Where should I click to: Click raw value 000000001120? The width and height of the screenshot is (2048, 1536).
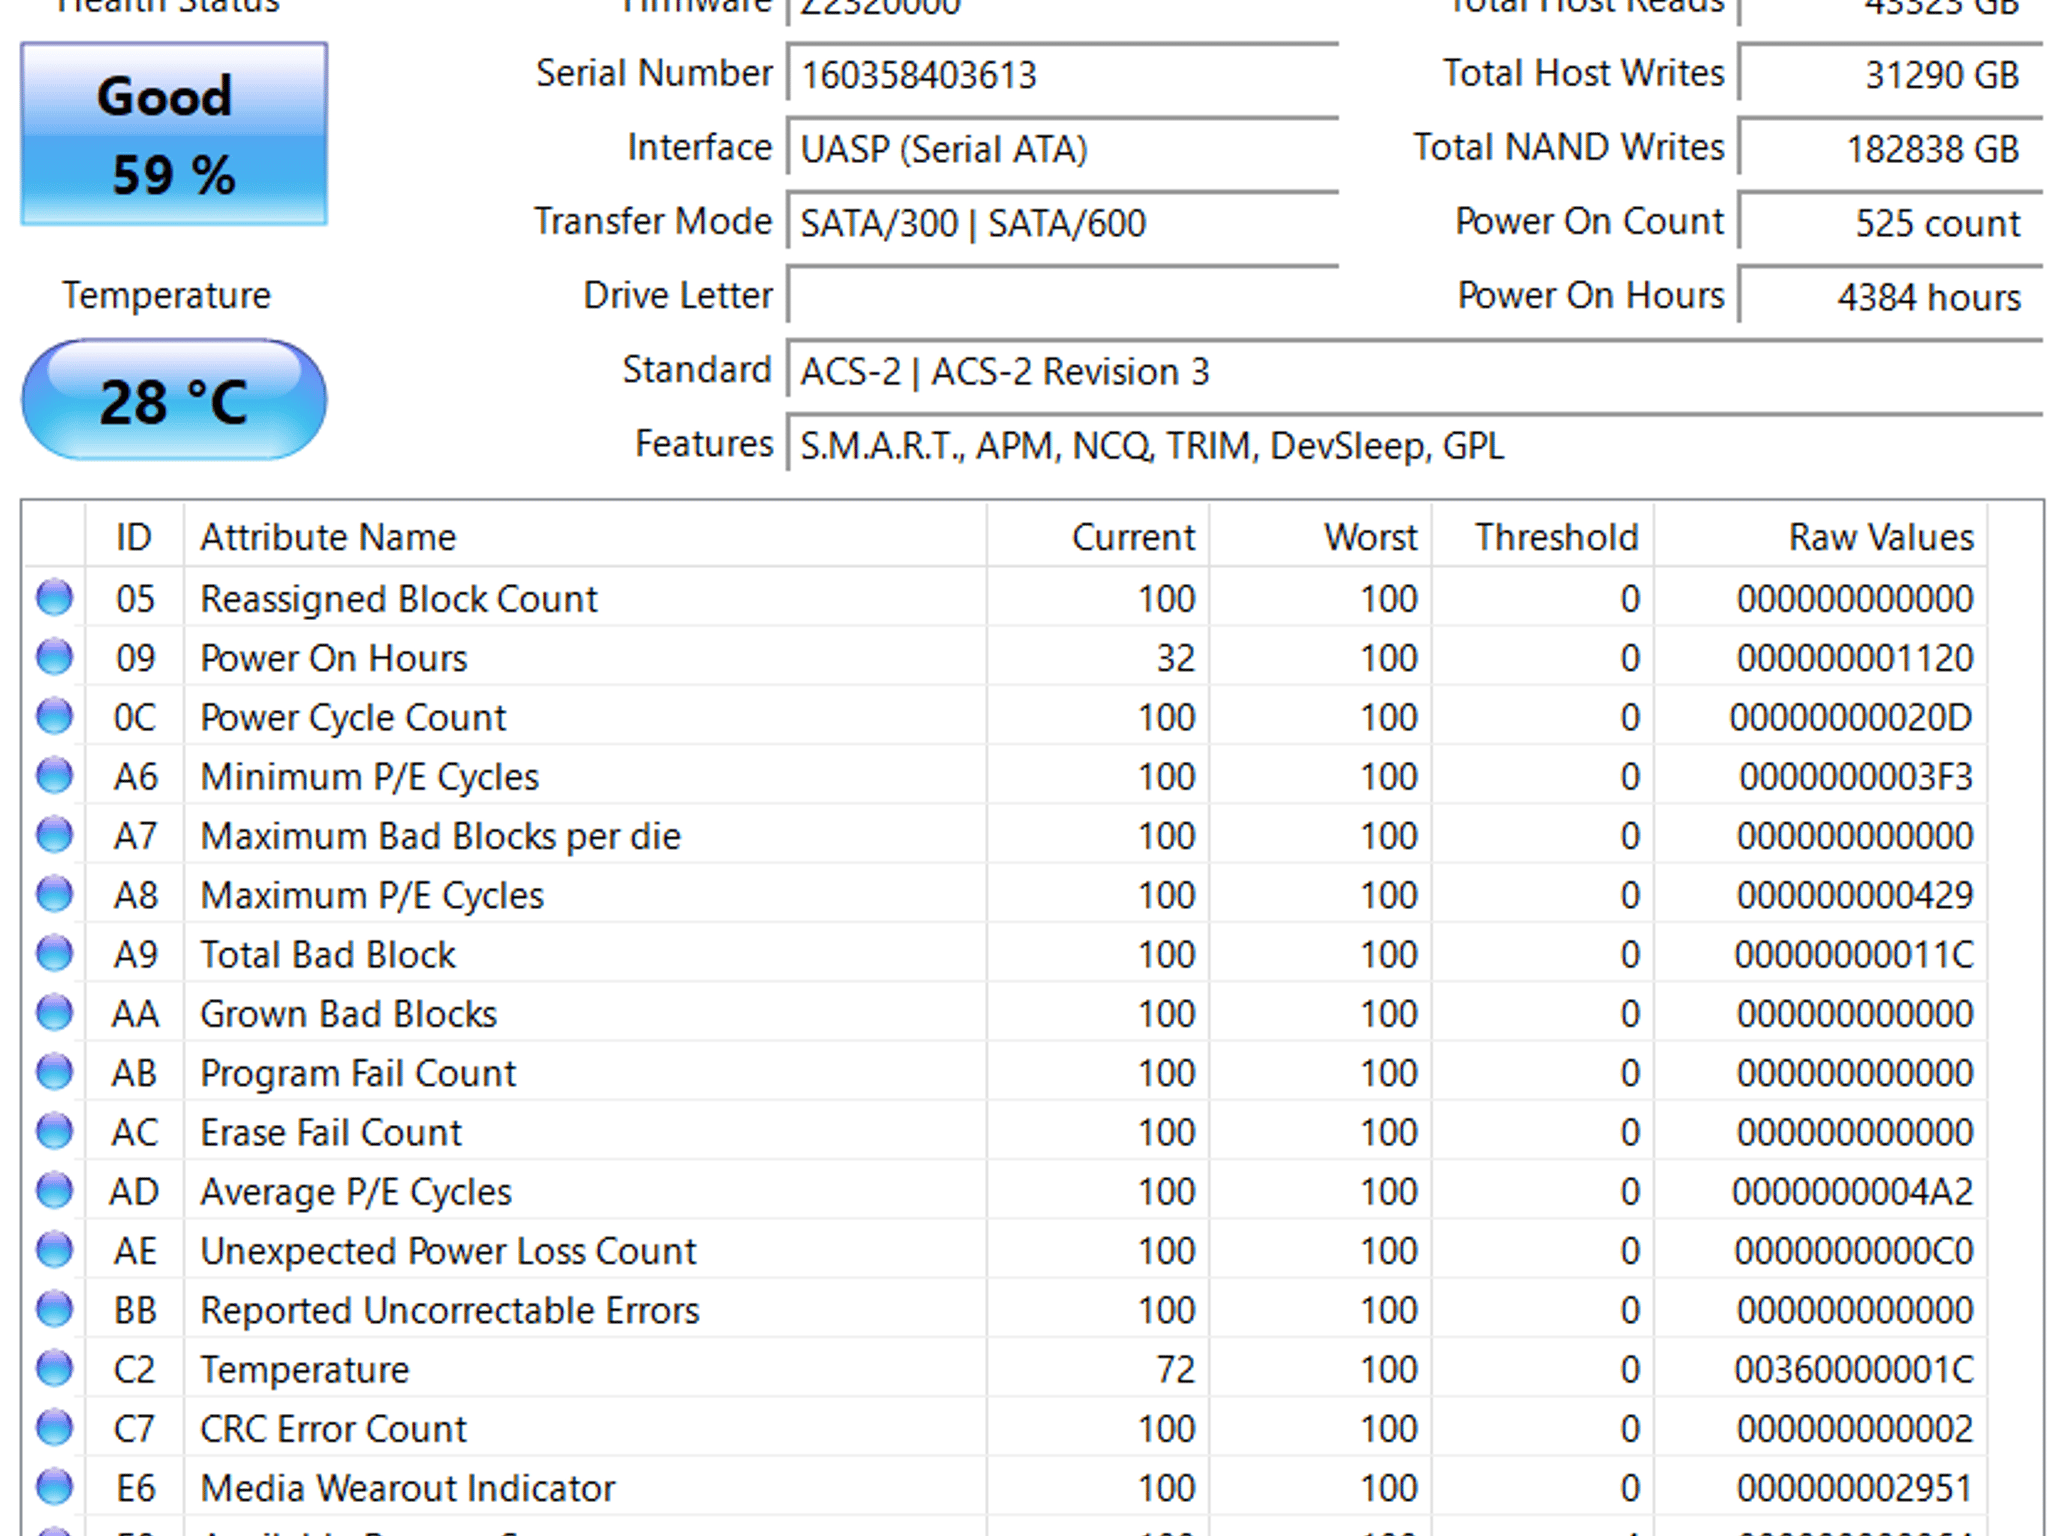1855,657
